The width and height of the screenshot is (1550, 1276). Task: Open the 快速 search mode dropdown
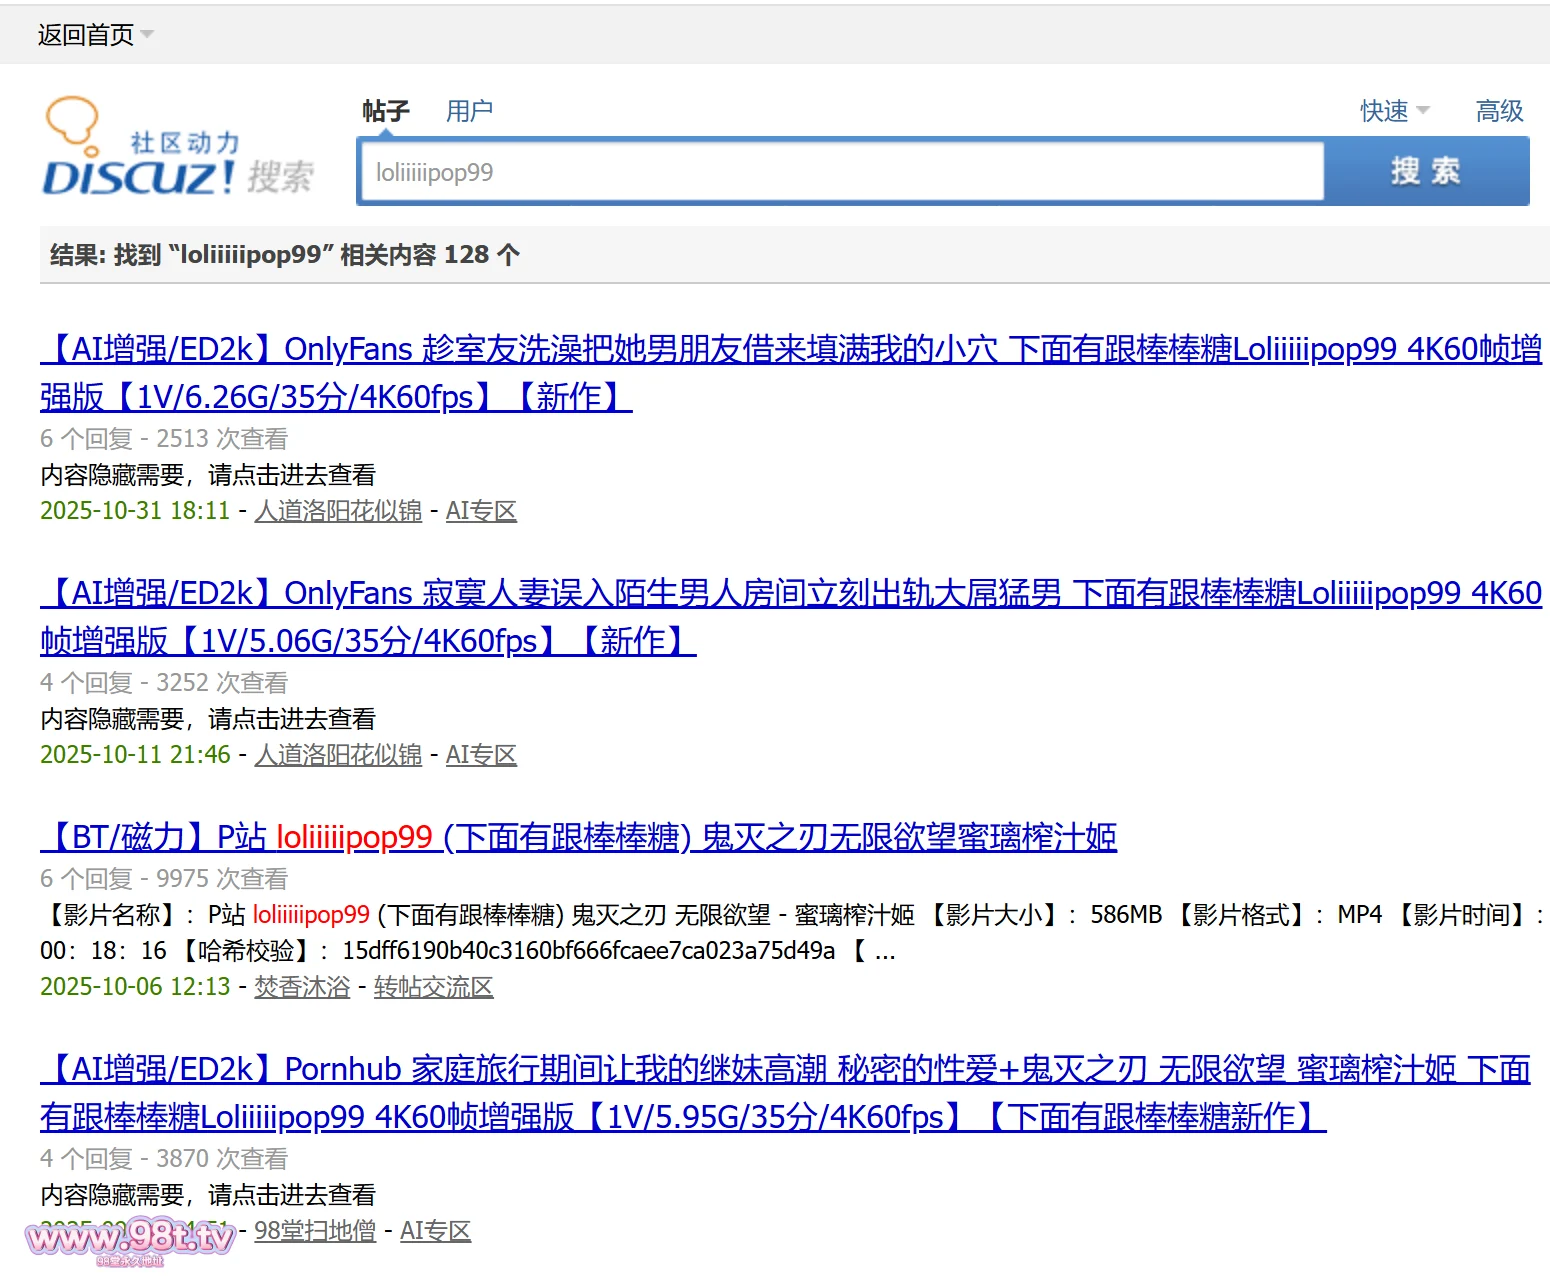tap(1394, 111)
